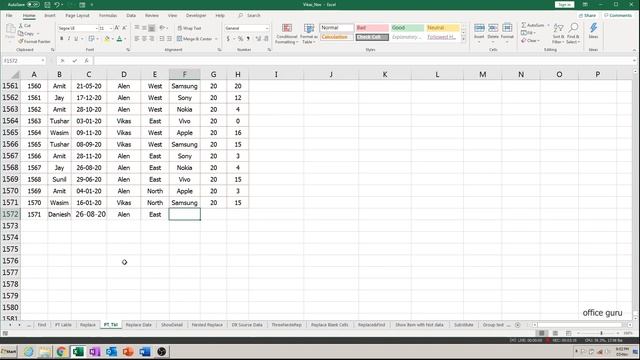Apply the yellow Fill Color bucket
The height and width of the screenshot is (360, 640).
coord(107,39)
